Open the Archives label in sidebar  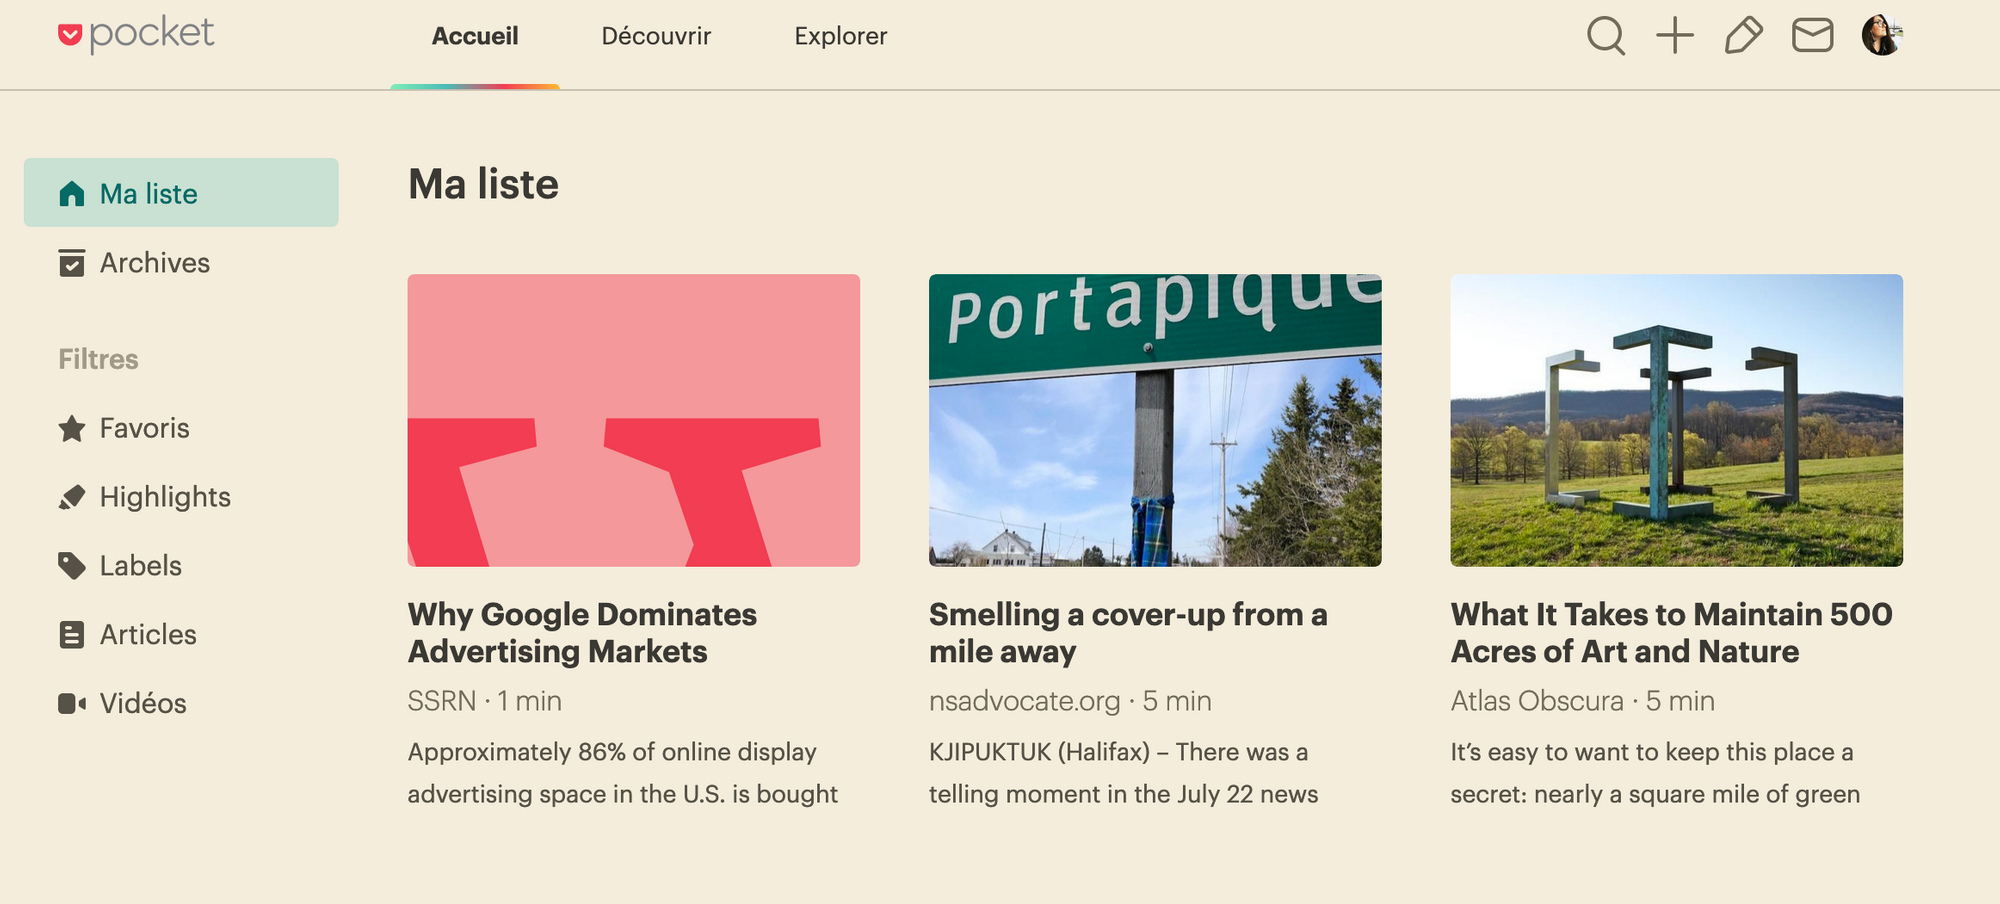(155, 263)
